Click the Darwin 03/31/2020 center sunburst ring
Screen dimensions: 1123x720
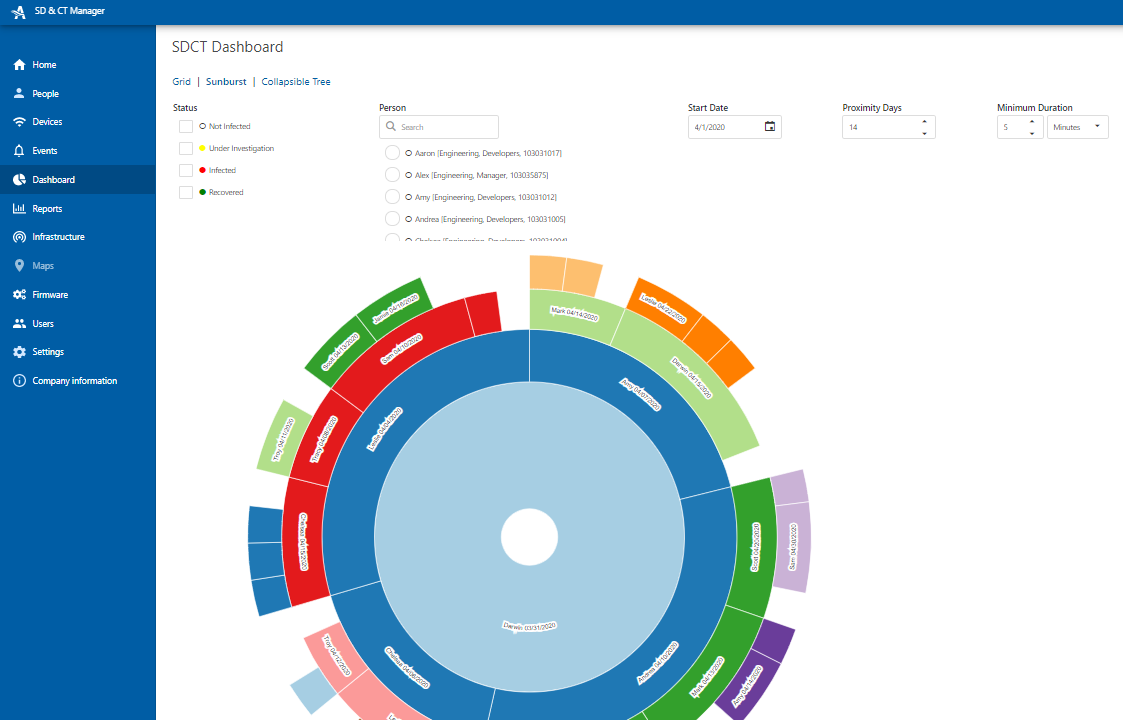529,627
